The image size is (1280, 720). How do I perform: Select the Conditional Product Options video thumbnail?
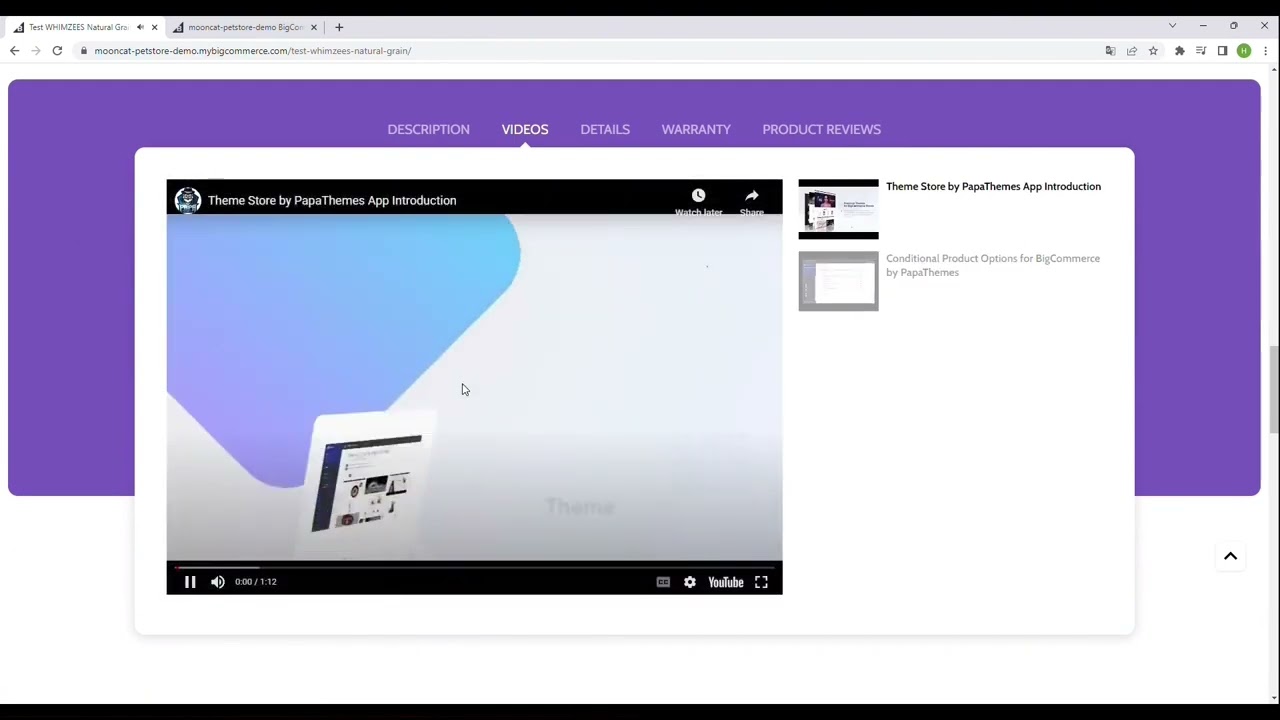(x=838, y=281)
